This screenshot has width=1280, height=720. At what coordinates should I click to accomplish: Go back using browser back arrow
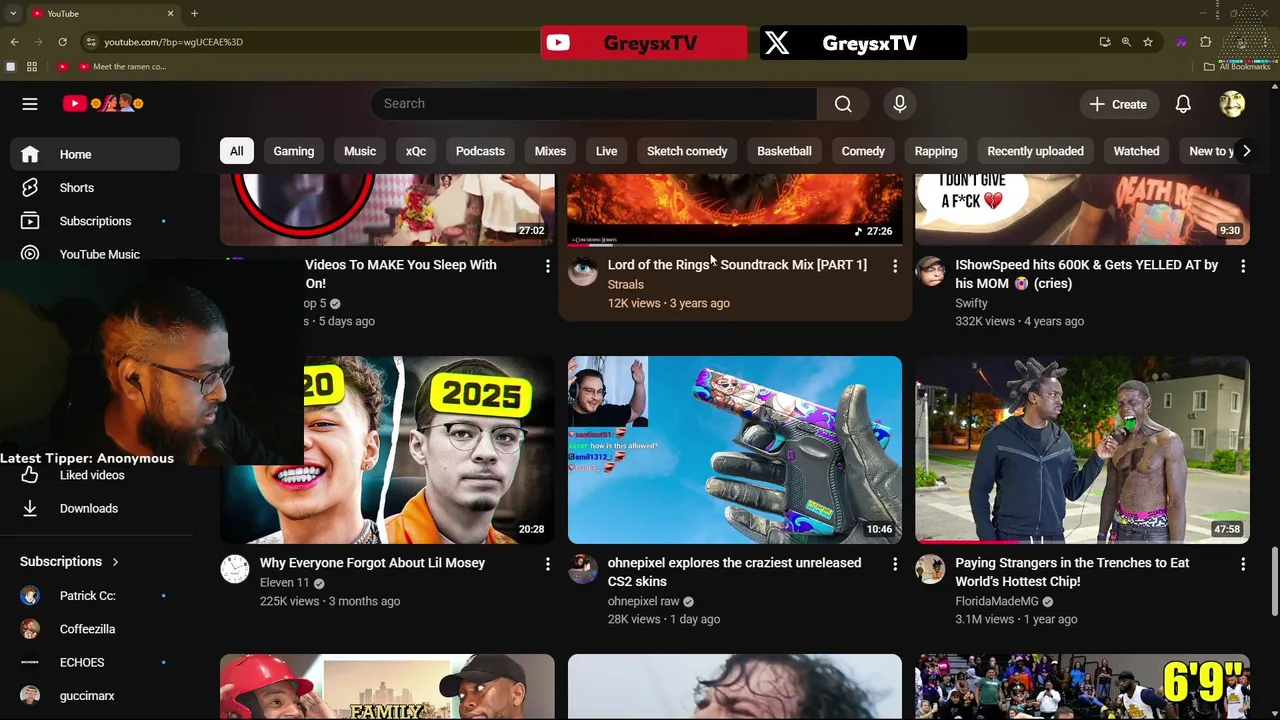point(14,42)
